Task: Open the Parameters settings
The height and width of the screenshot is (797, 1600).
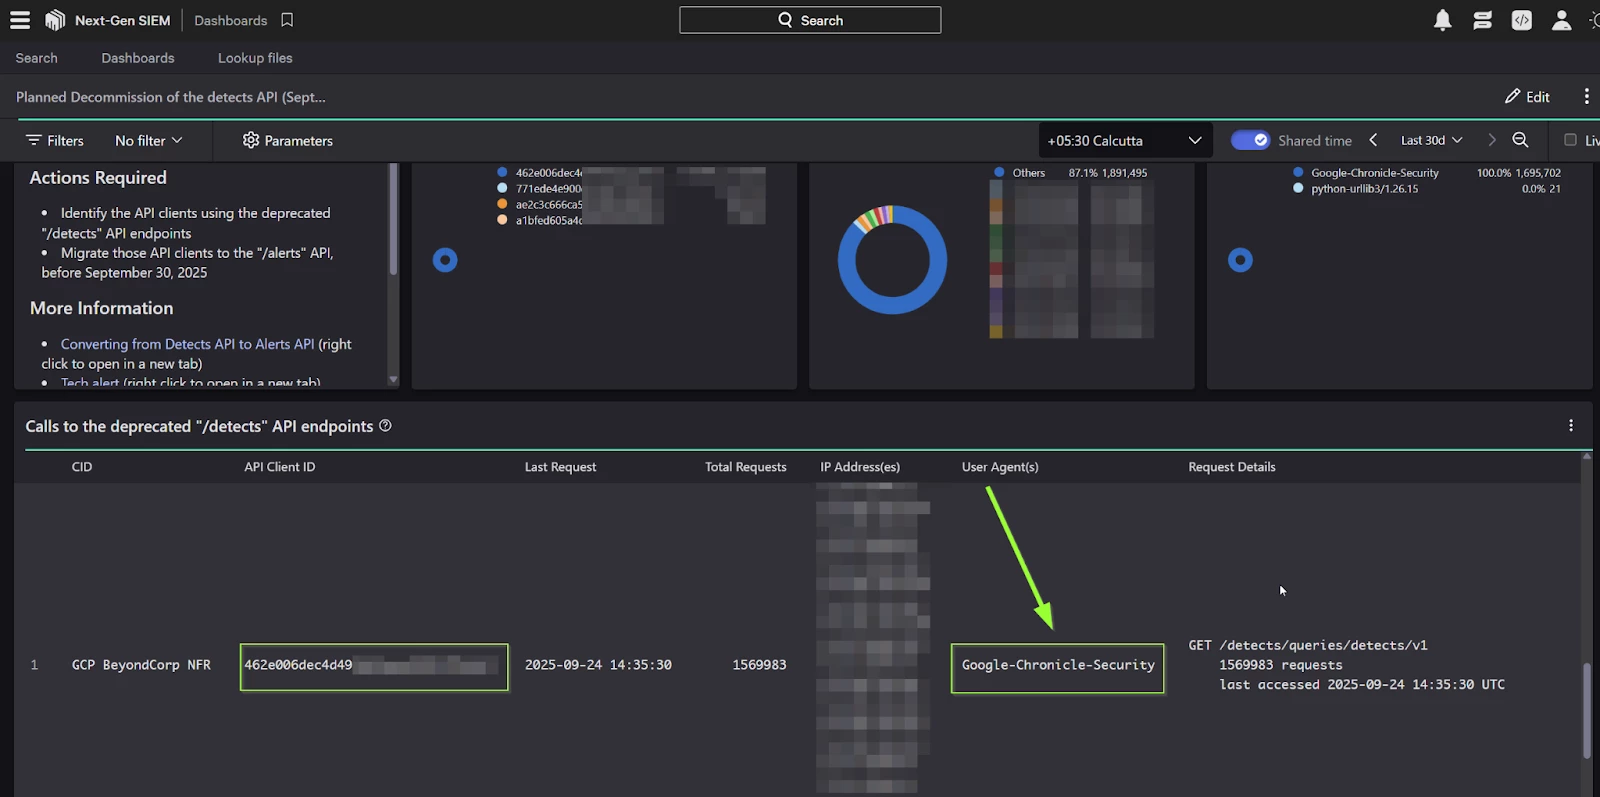Action: point(288,141)
